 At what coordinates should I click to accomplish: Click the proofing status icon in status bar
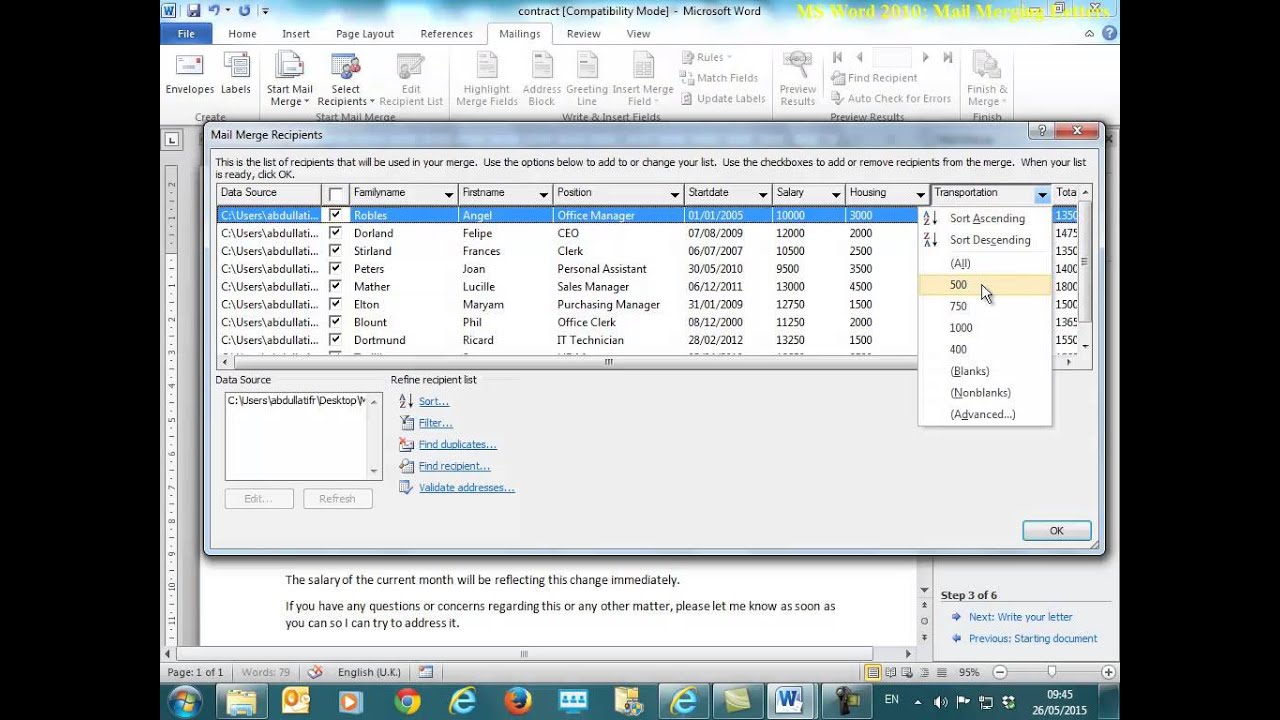[x=315, y=672]
